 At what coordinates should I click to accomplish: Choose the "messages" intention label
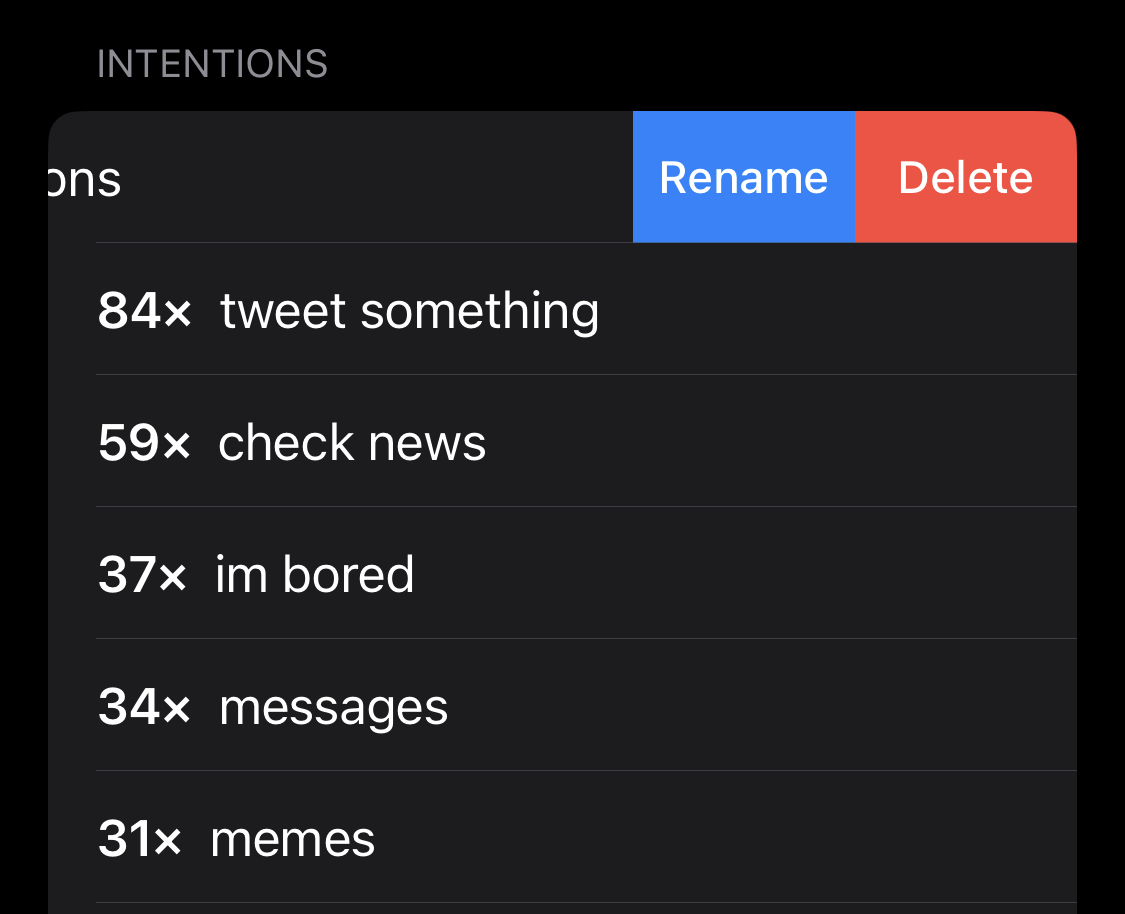[x=333, y=708]
